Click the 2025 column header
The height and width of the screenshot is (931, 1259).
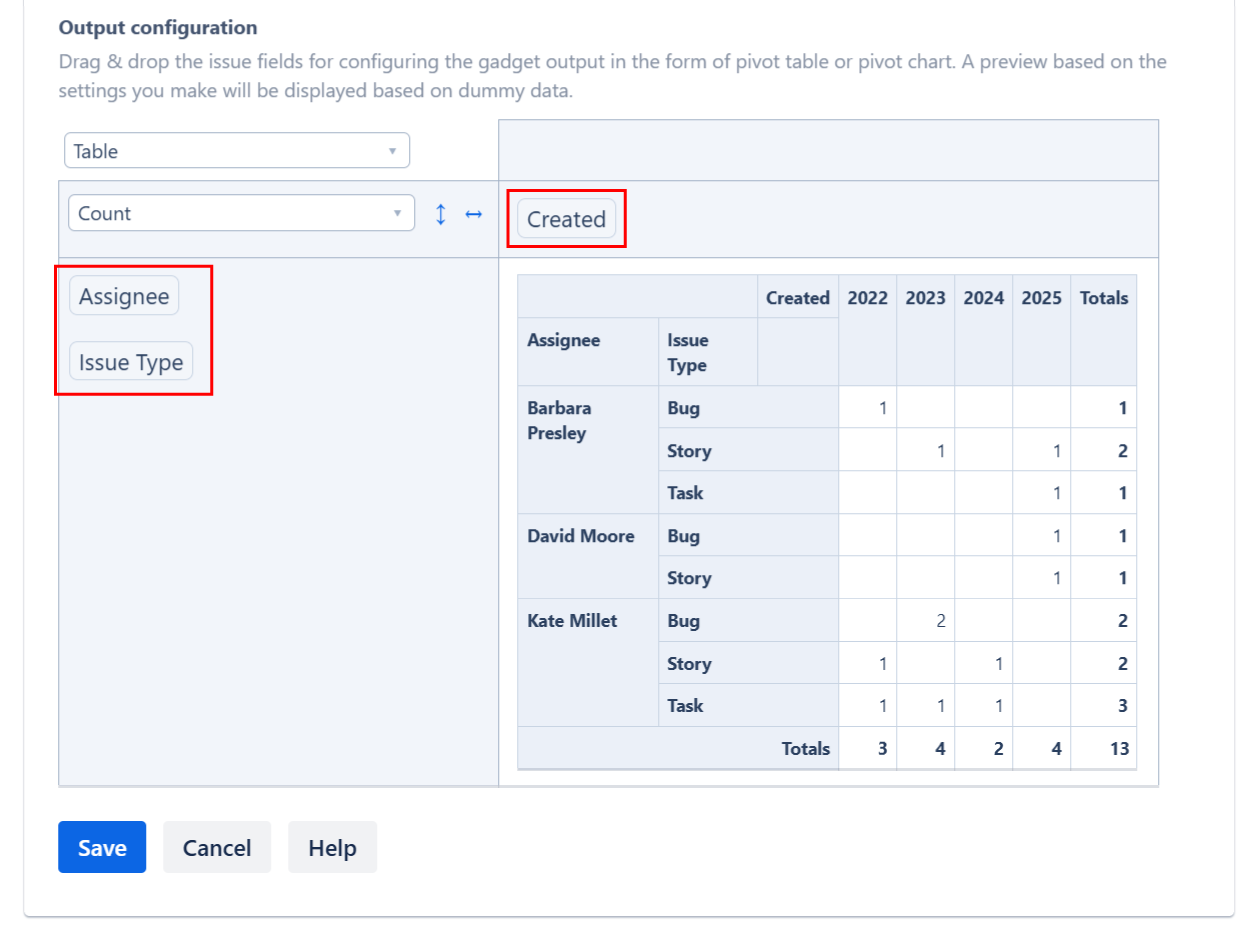coord(1041,297)
